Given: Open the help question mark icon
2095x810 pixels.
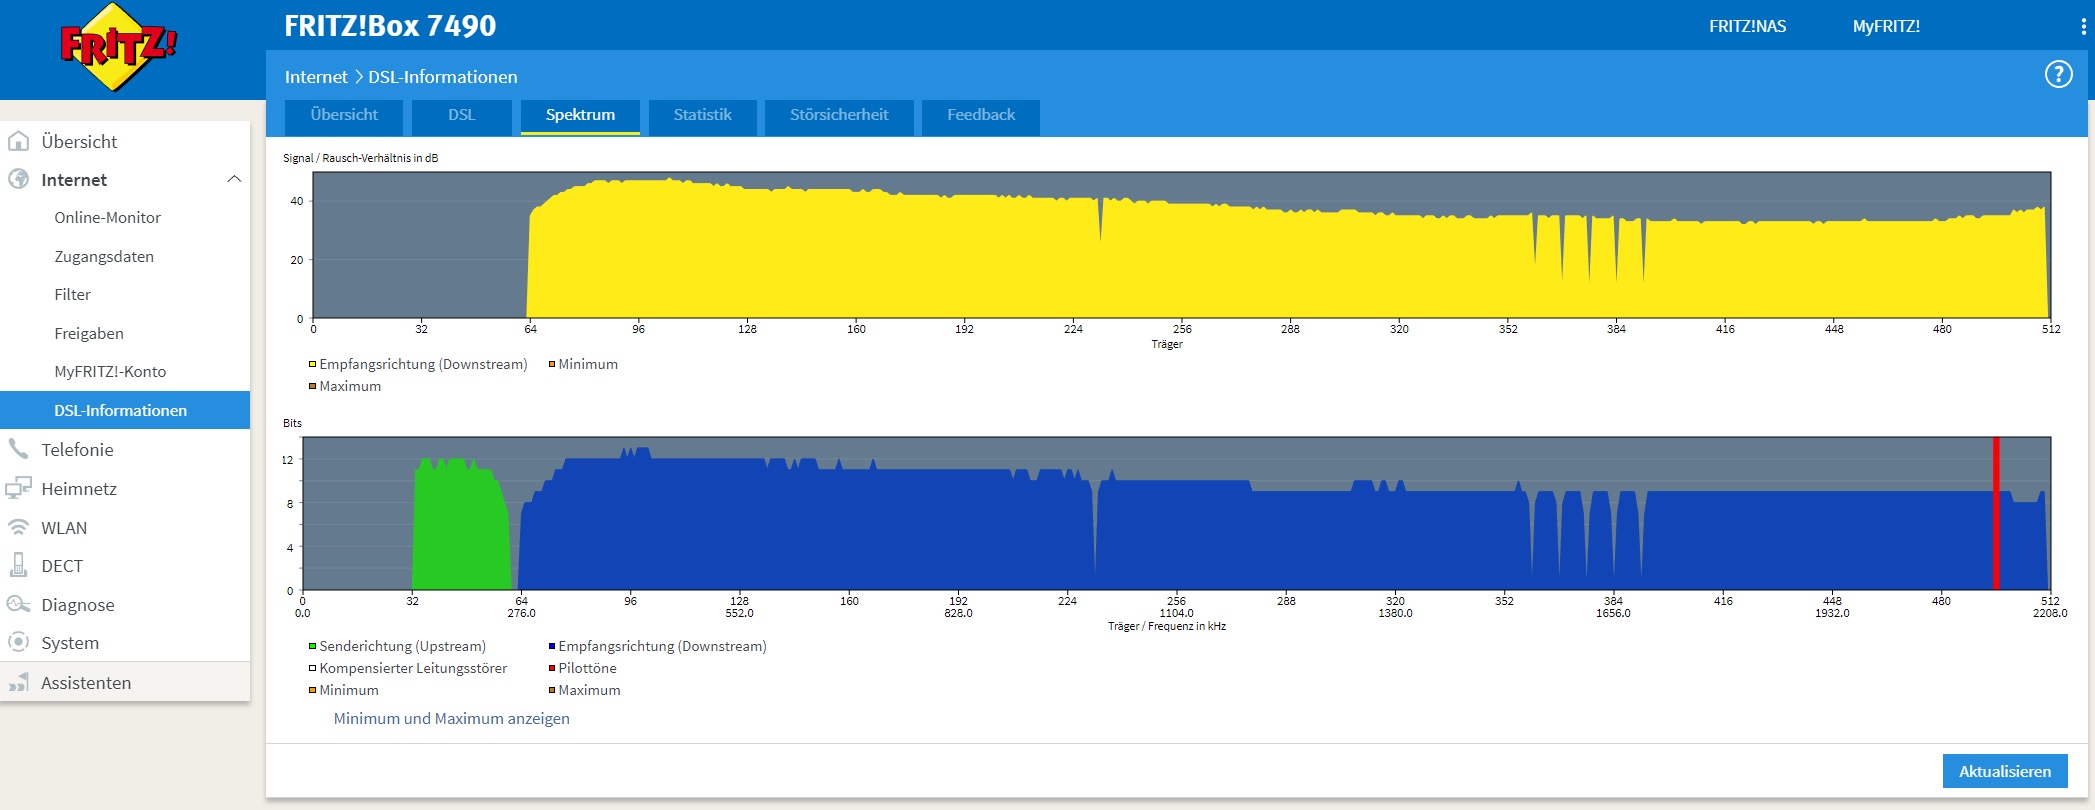Looking at the screenshot, I should [2058, 75].
